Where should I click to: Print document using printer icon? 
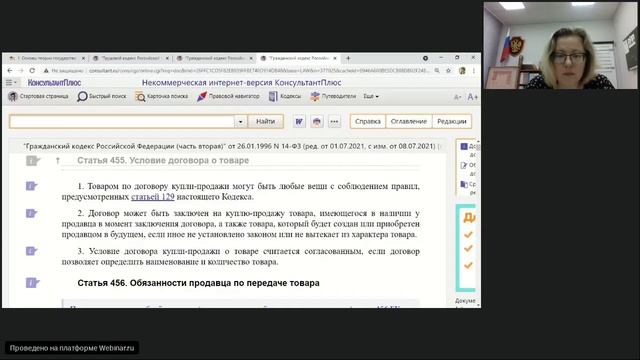[x=317, y=121]
